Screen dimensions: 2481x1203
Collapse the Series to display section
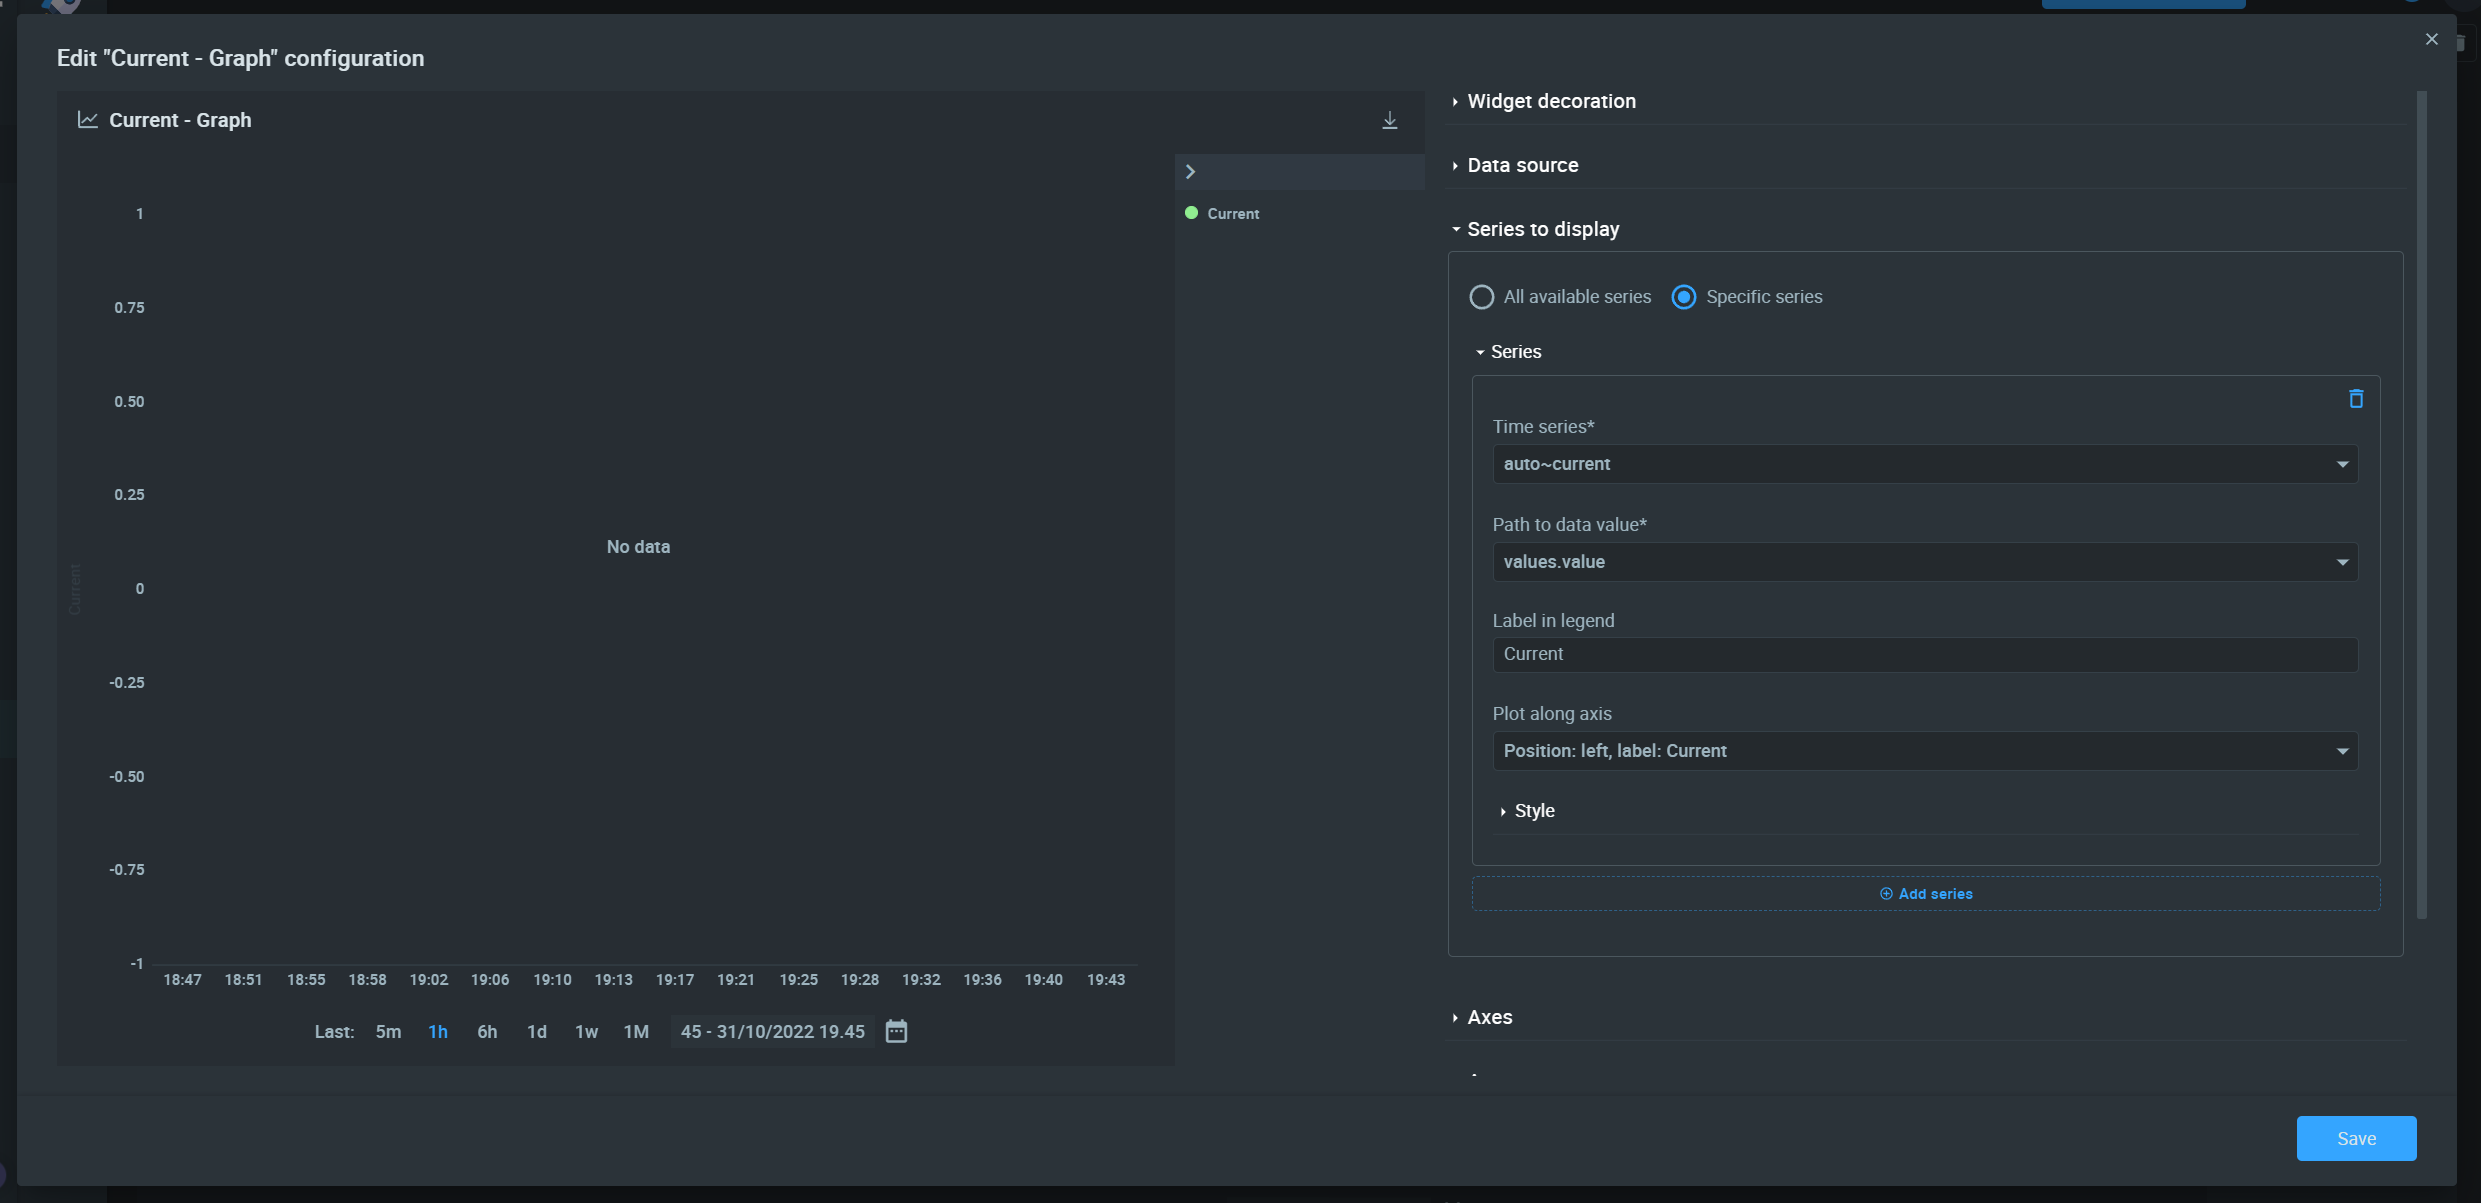coord(1535,229)
